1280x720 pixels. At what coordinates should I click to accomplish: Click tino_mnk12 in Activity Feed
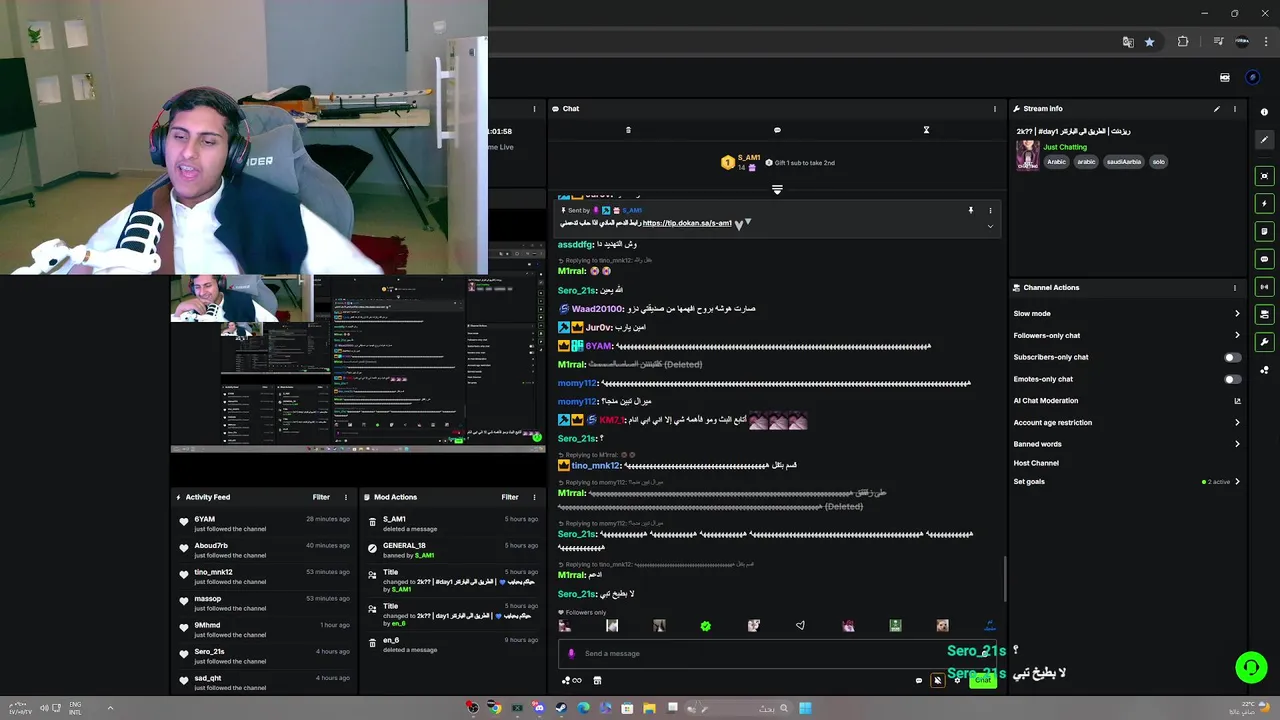(213, 573)
